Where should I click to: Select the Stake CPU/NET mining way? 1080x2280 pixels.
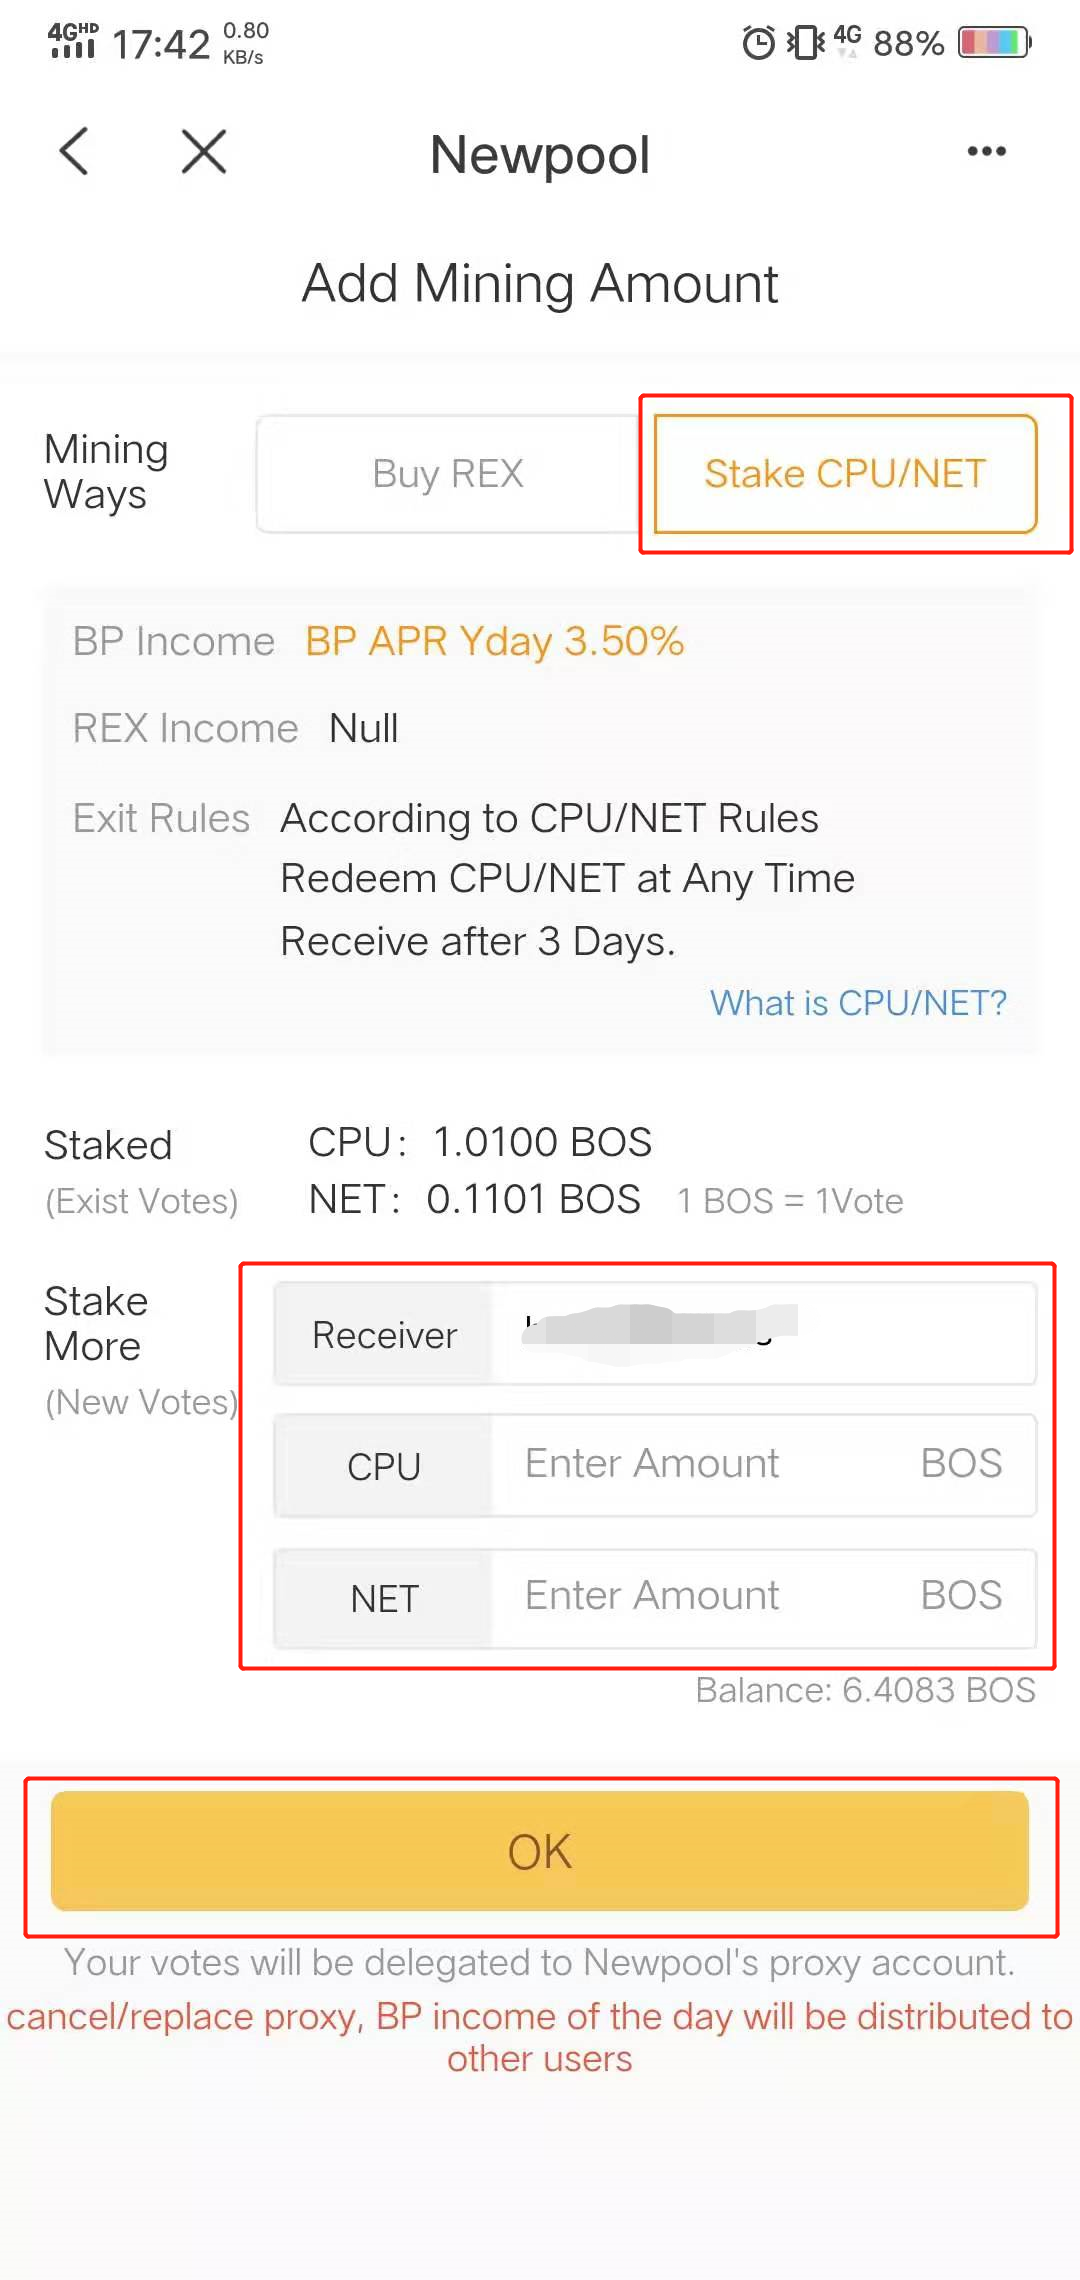tap(845, 474)
